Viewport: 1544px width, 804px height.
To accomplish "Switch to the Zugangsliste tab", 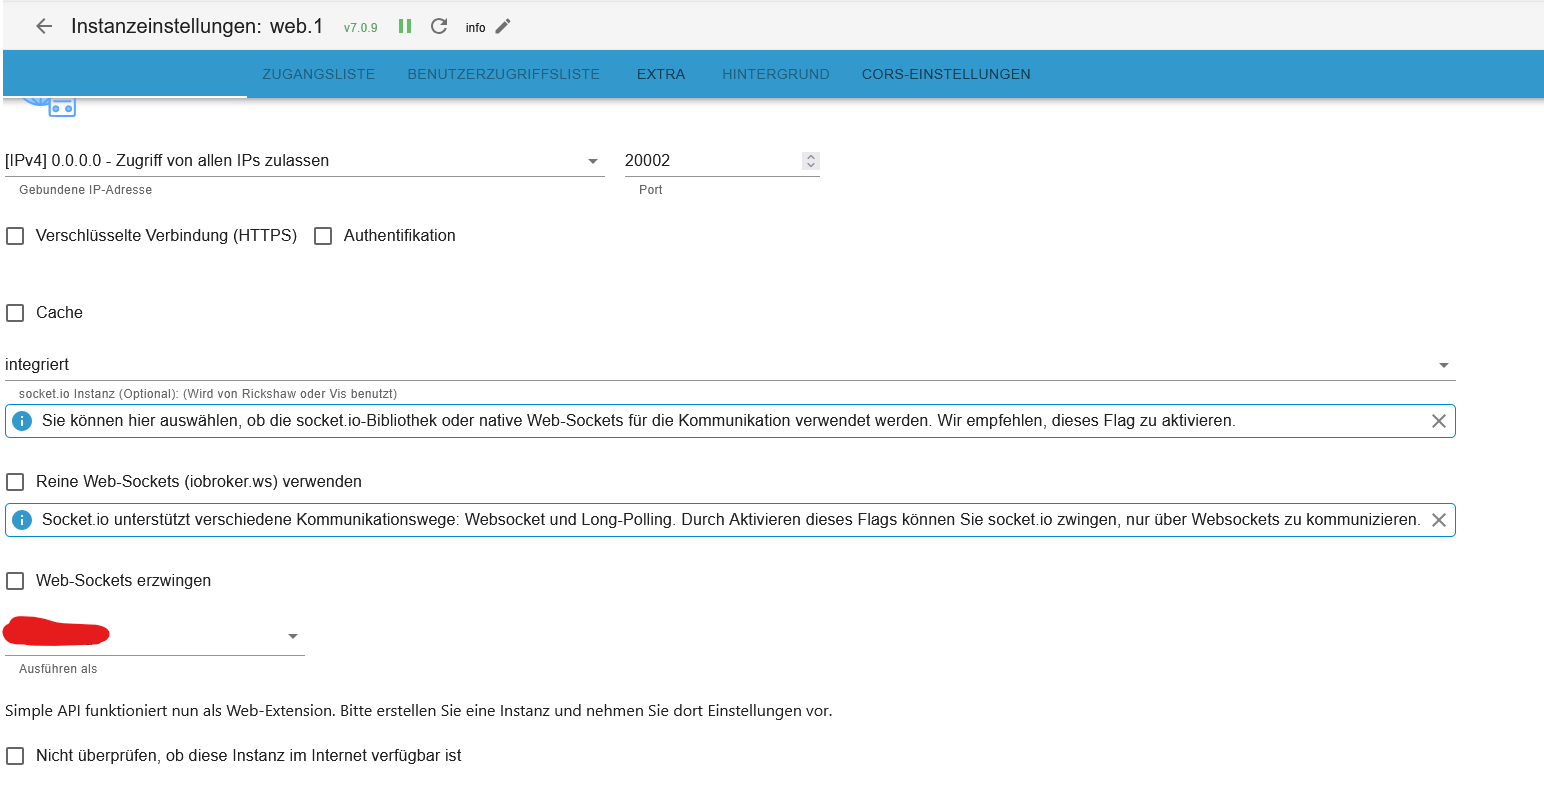I will [x=318, y=74].
